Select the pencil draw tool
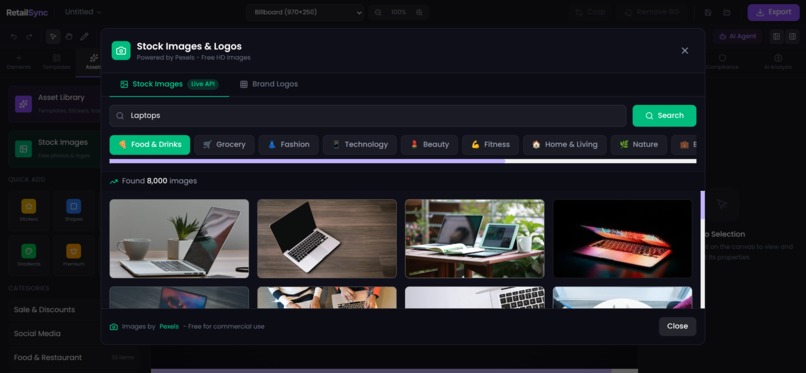 pyautogui.click(x=84, y=36)
